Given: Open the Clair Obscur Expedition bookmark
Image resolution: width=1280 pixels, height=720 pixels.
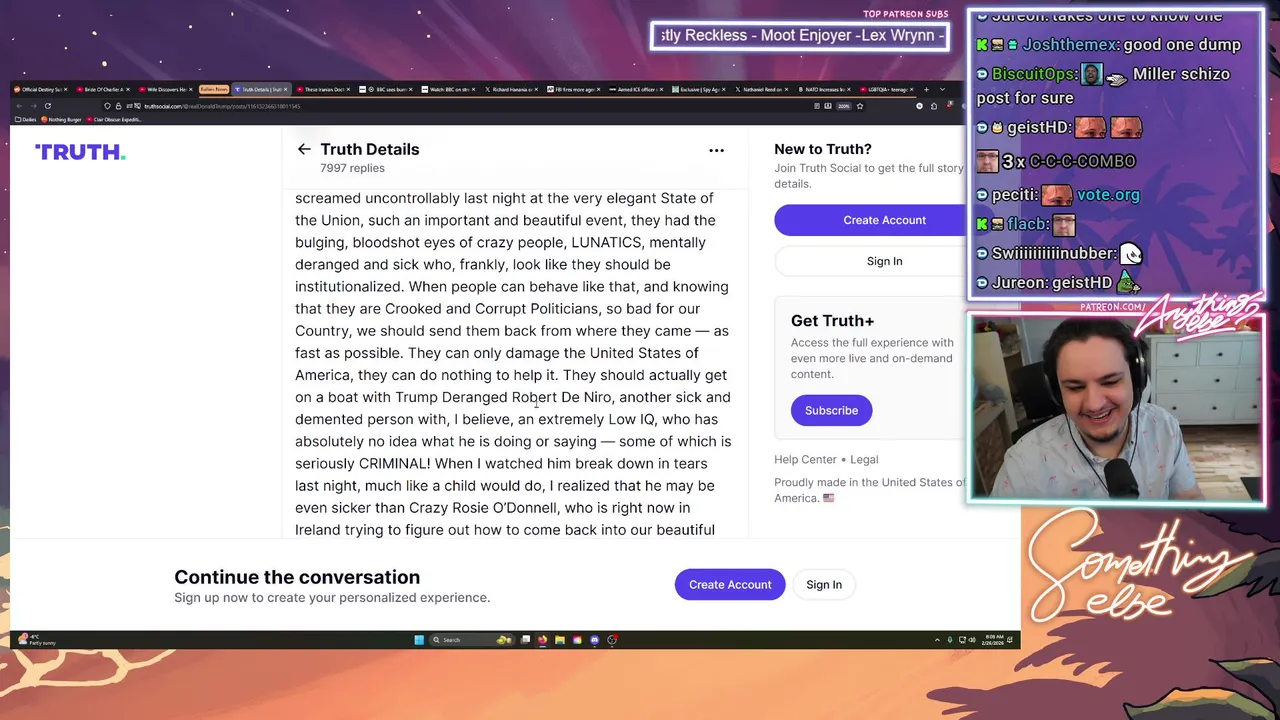Looking at the screenshot, I should tap(115, 119).
